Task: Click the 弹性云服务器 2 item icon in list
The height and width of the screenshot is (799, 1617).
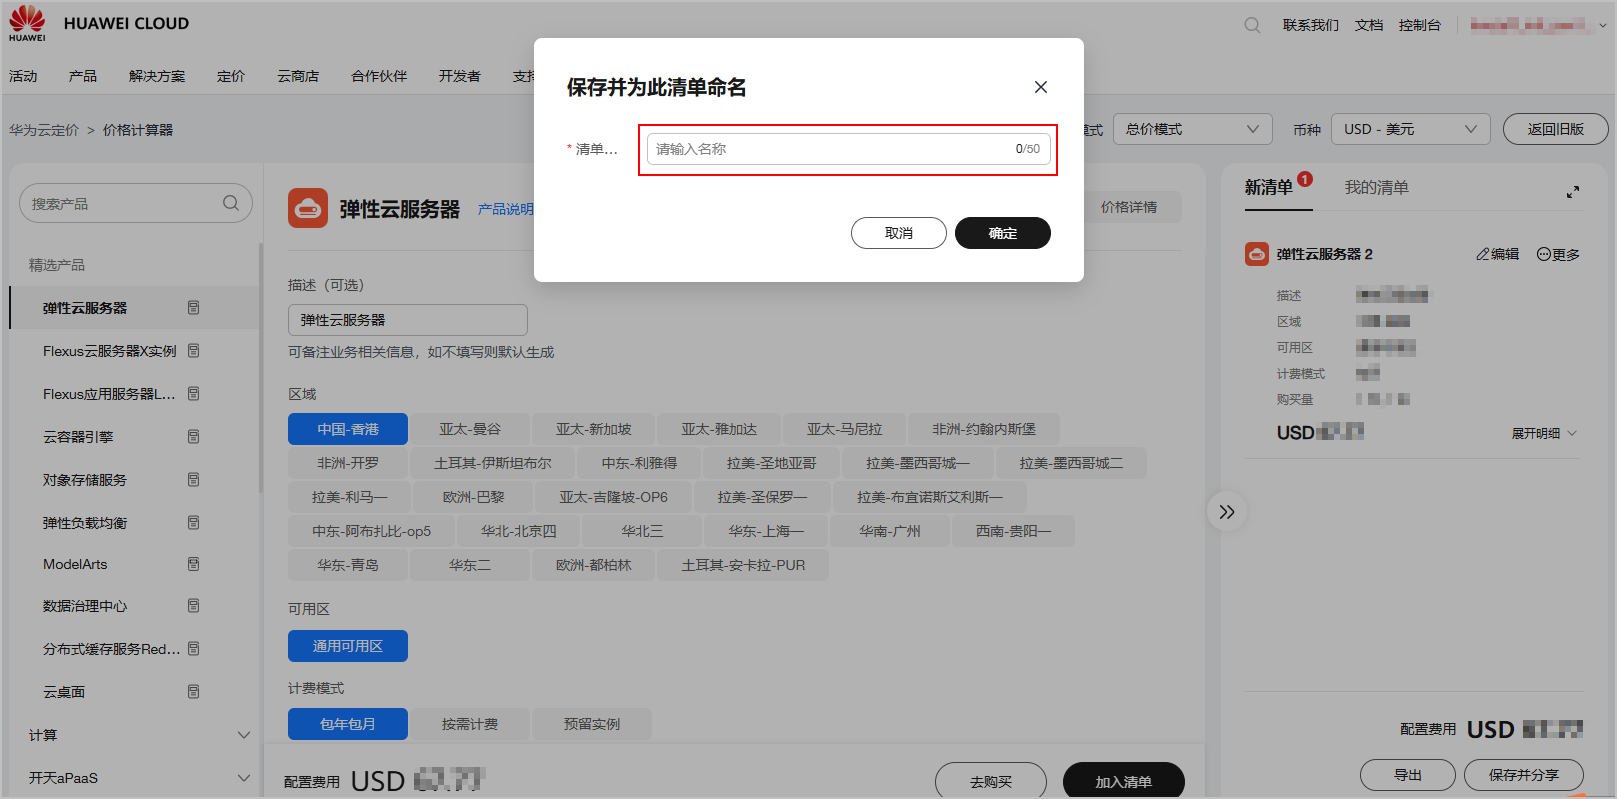Action: point(1257,254)
